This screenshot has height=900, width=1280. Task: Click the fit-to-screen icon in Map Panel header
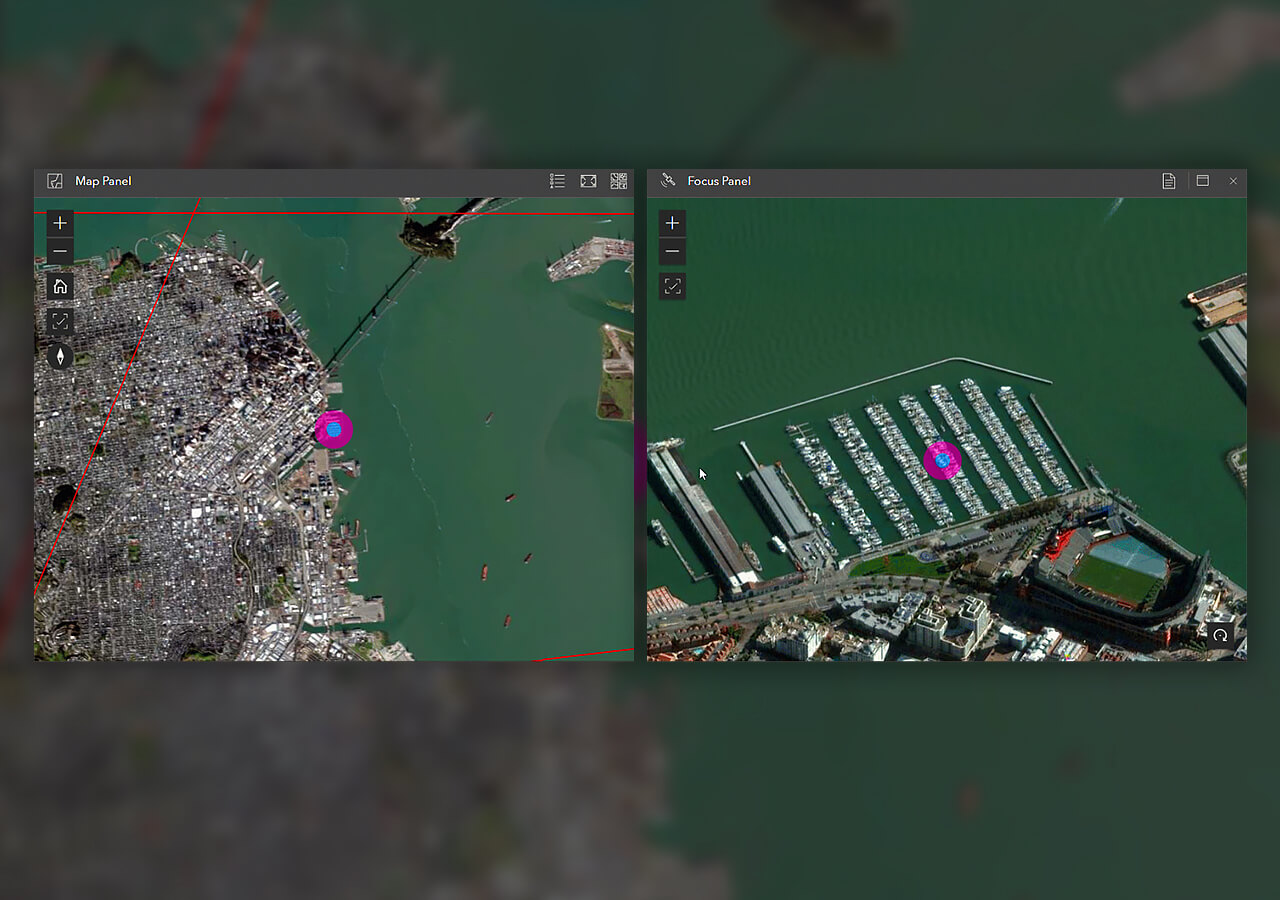(x=588, y=181)
